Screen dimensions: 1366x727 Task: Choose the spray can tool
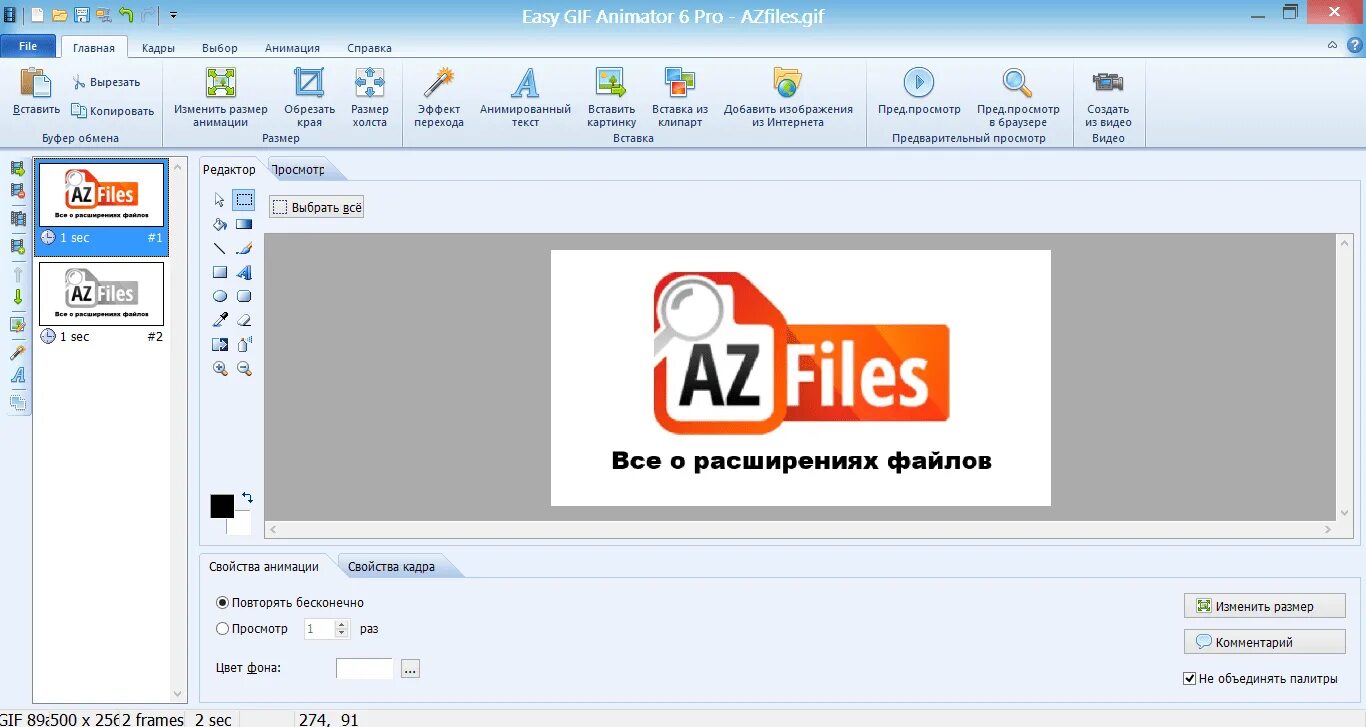pyautogui.click(x=244, y=344)
